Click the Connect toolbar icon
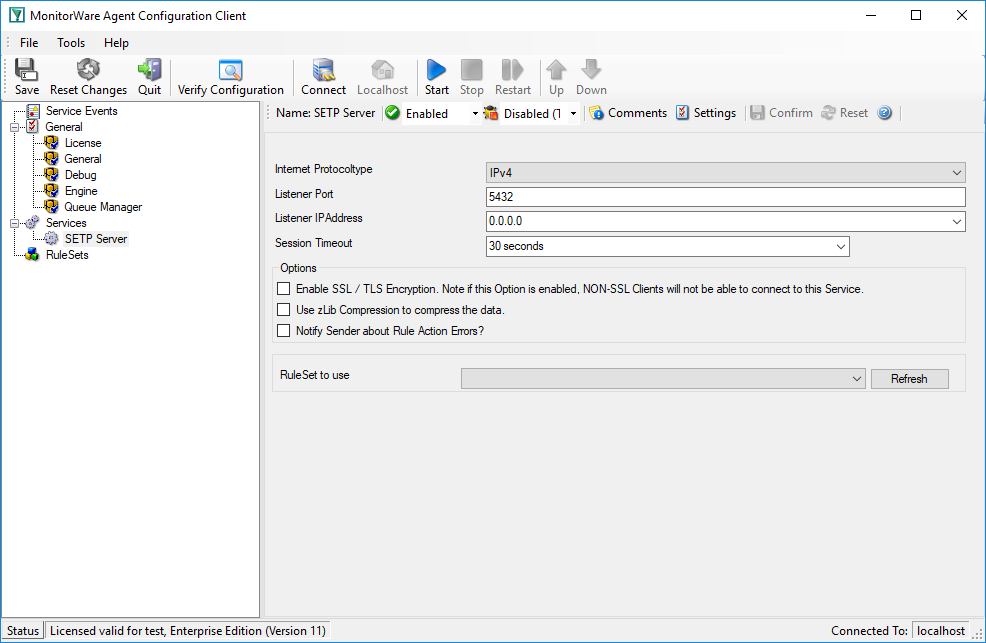This screenshot has height=643, width=986. pos(323,70)
